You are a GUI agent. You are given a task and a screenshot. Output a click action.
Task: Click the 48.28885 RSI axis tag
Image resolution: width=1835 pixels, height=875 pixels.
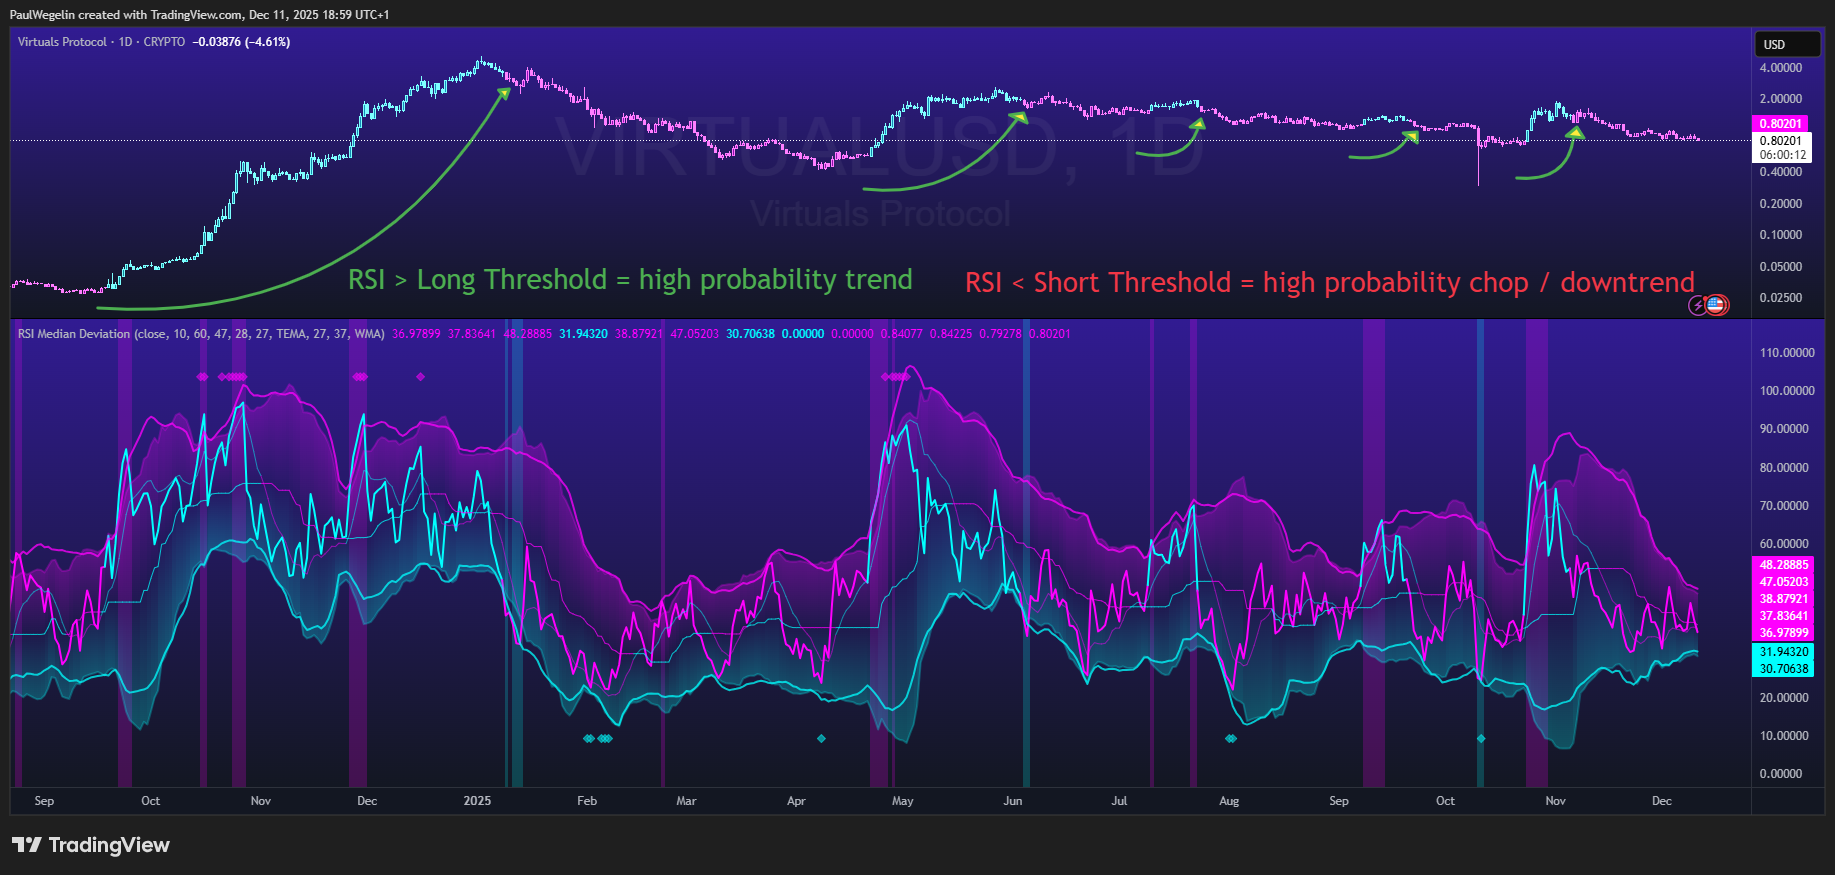tap(1783, 565)
